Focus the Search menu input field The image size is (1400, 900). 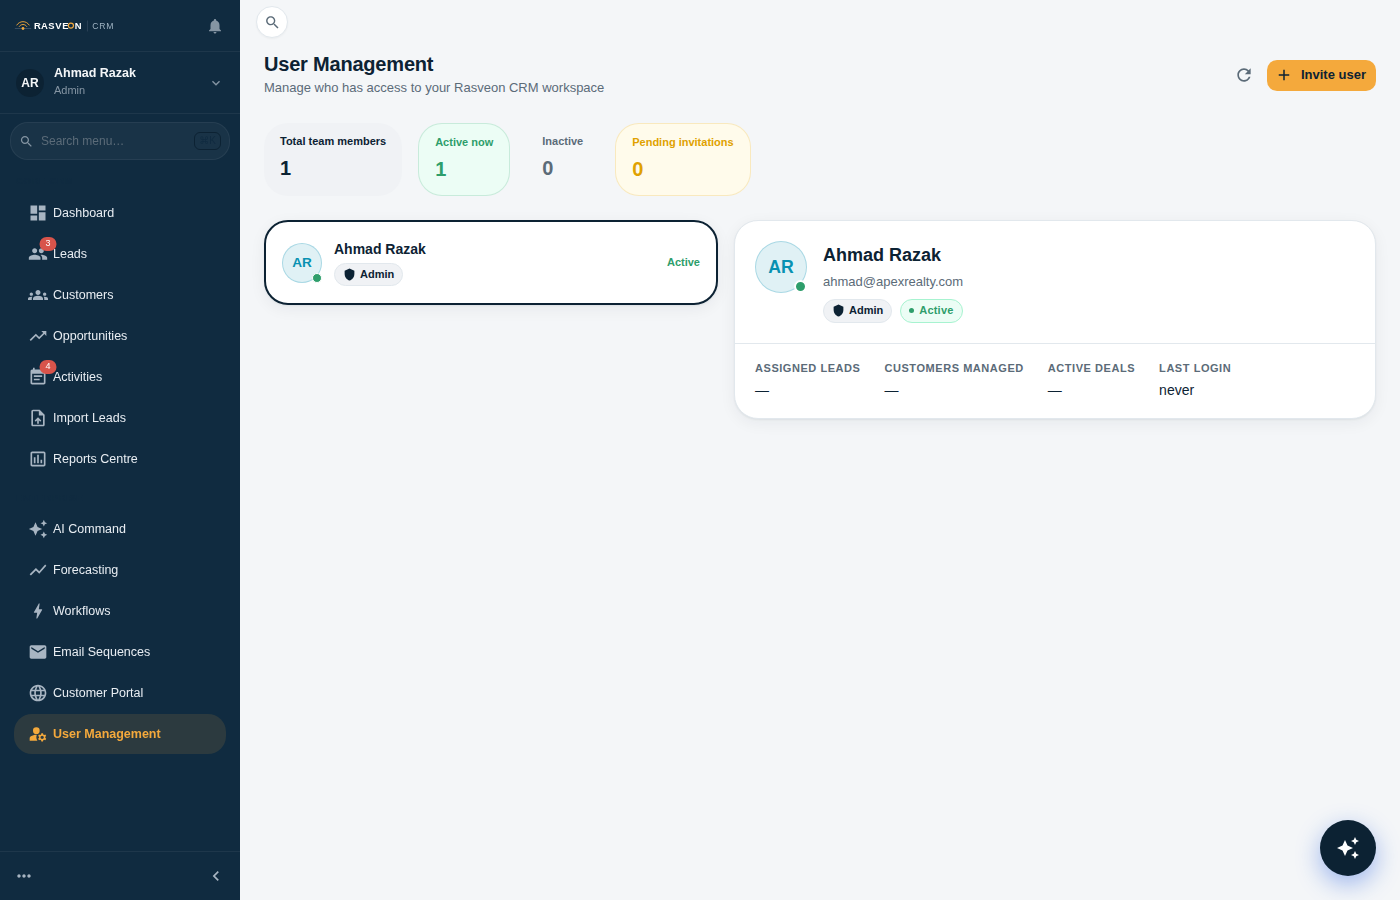pyautogui.click(x=120, y=141)
